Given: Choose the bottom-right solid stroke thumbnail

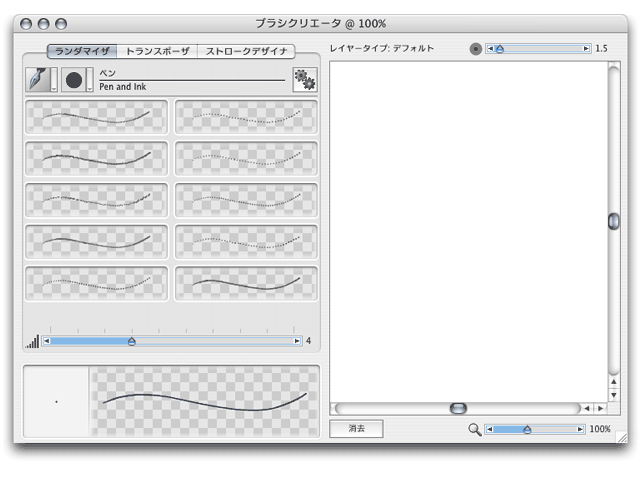Looking at the screenshot, I should 247,285.
